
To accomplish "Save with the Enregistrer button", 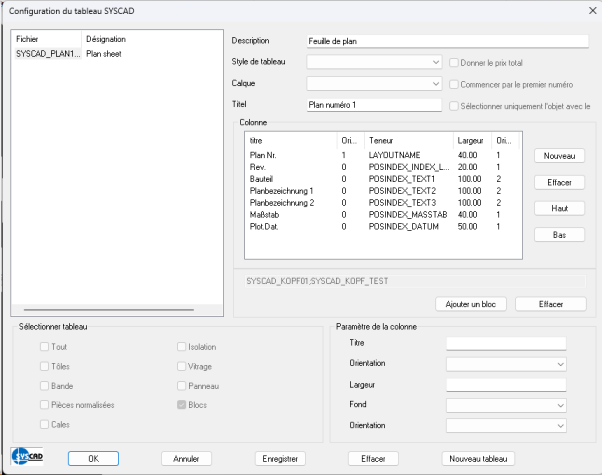I will (280, 458).
